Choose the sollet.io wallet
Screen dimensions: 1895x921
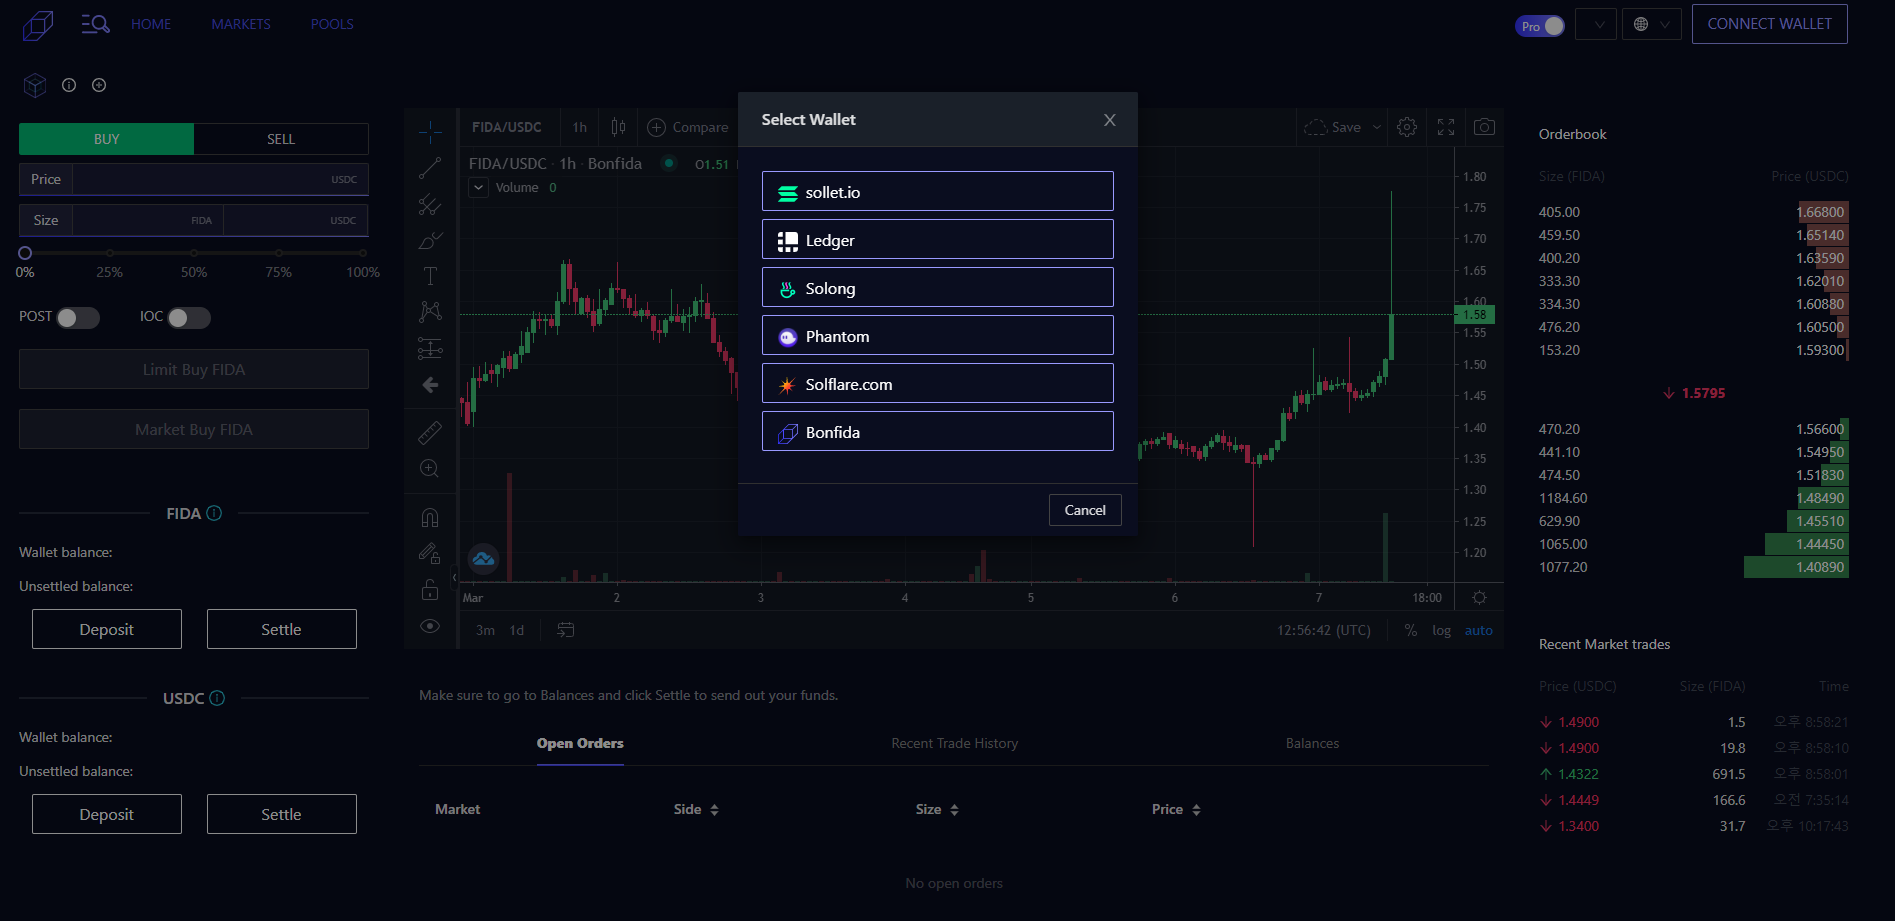coord(938,191)
